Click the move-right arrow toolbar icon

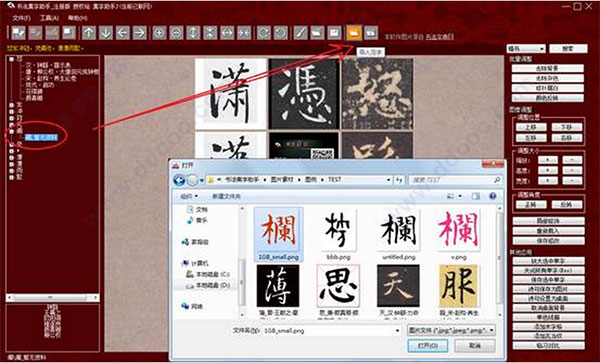tap(140, 33)
